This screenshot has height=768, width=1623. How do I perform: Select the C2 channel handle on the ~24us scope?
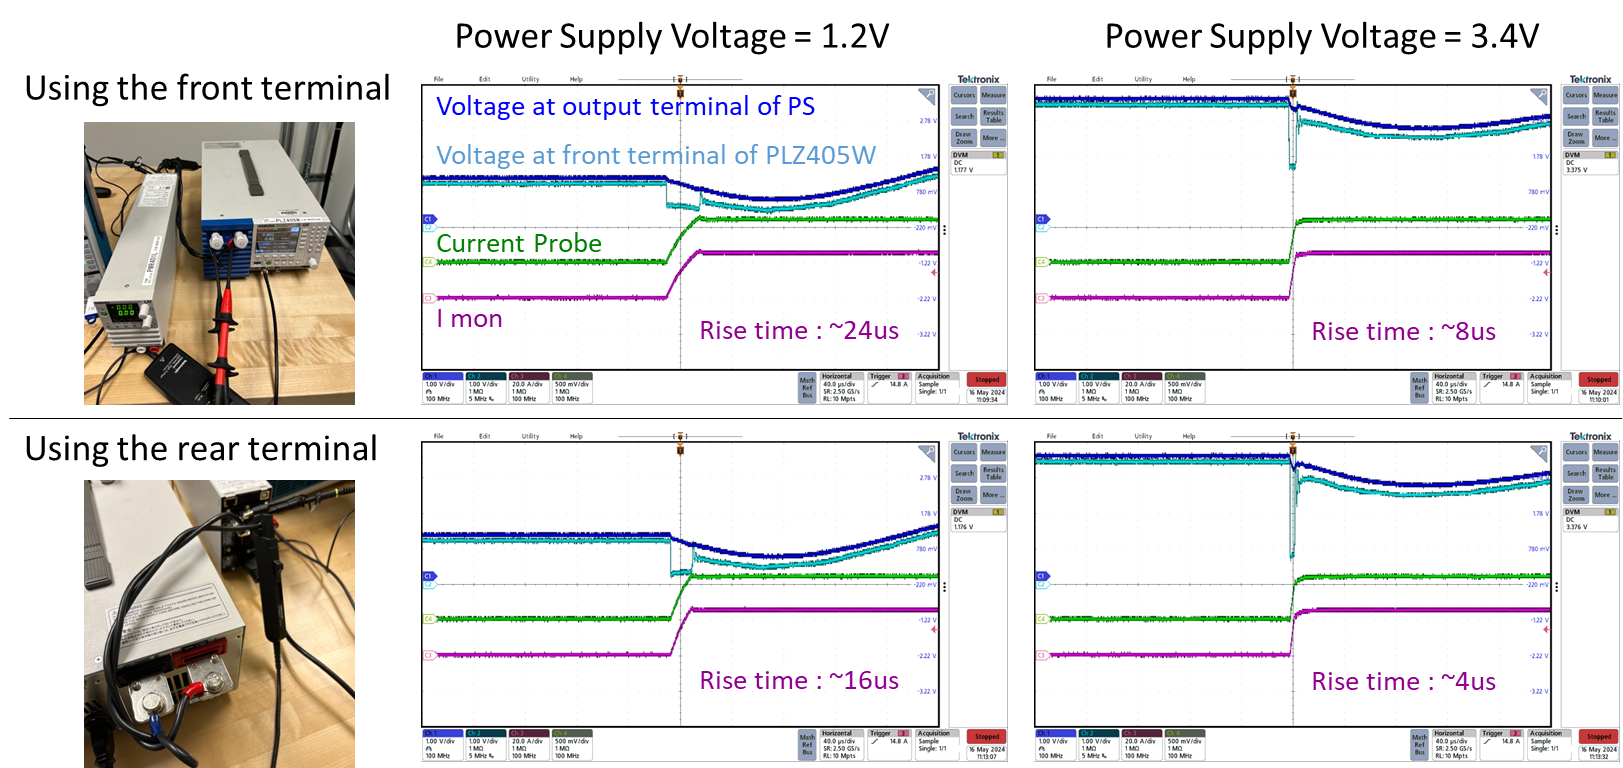pos(429,227)
